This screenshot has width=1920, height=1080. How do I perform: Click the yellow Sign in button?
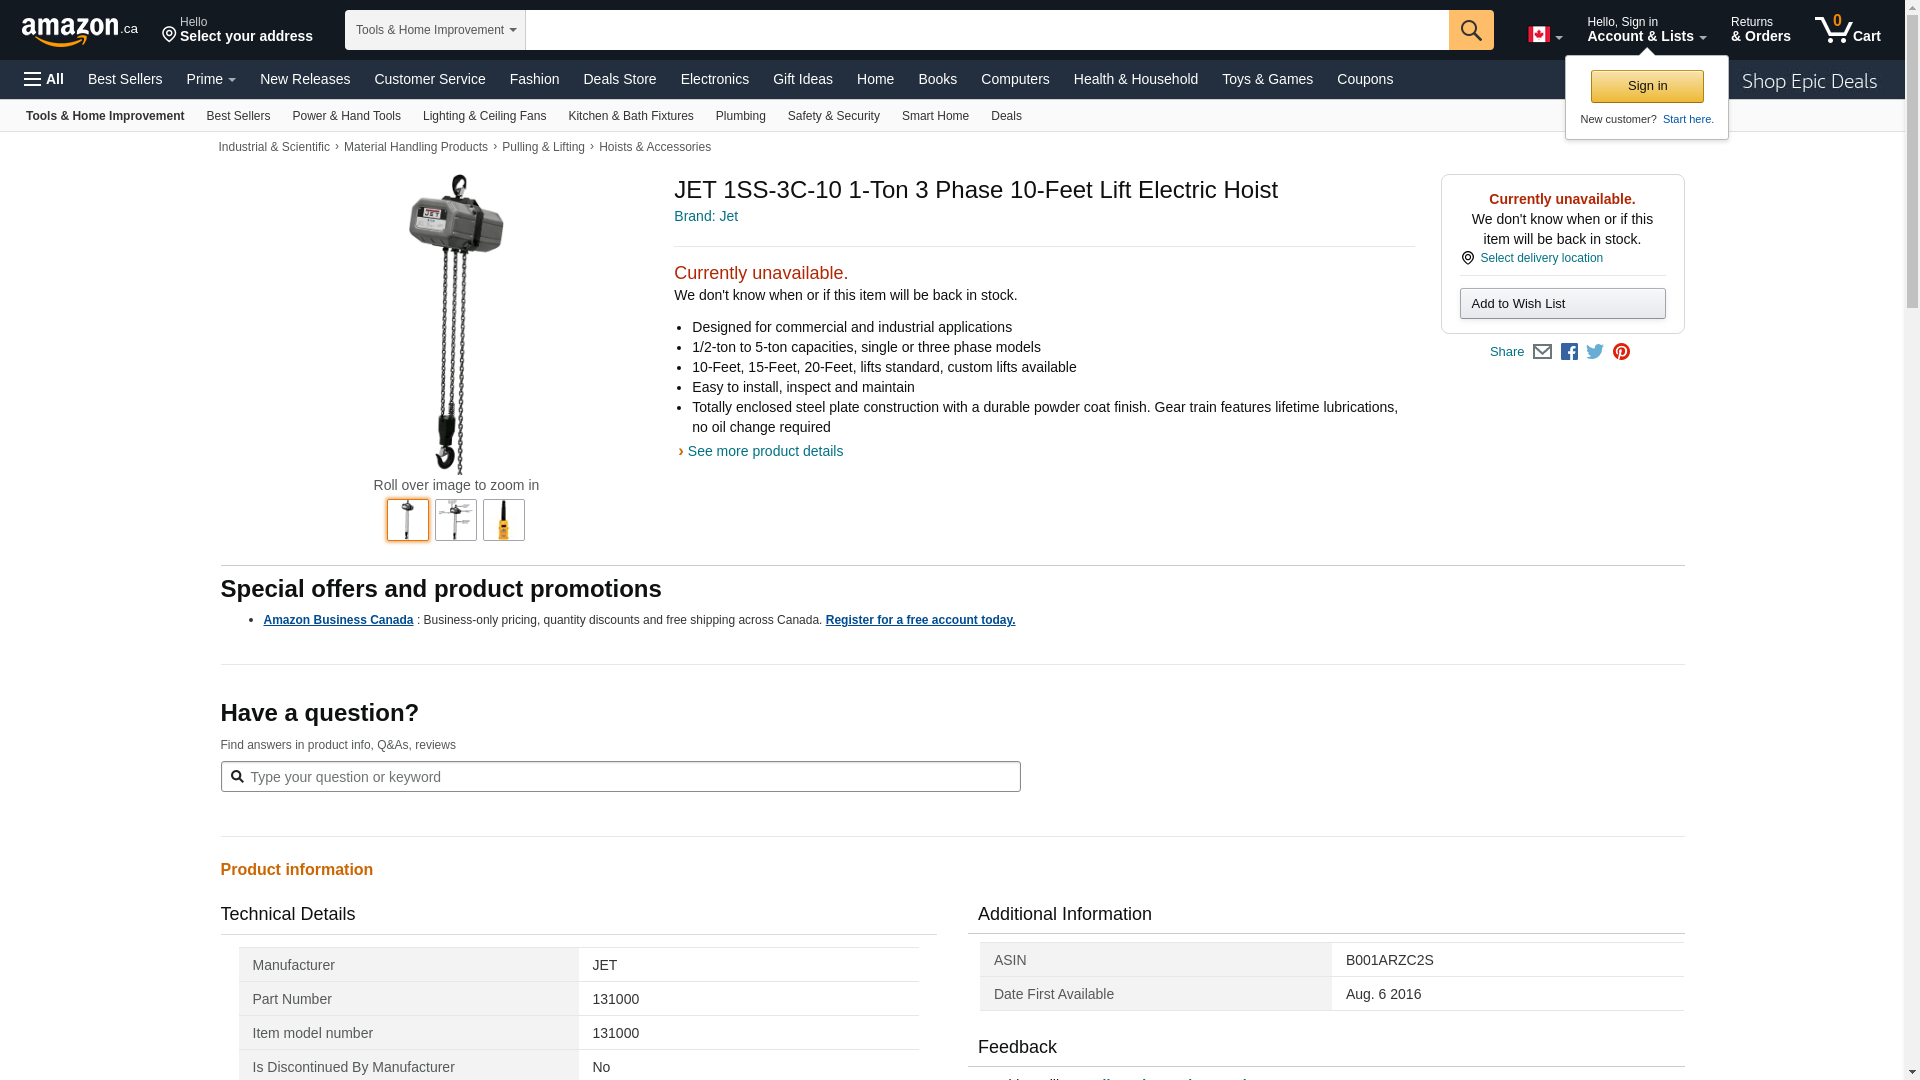(x=1647, y=86)
